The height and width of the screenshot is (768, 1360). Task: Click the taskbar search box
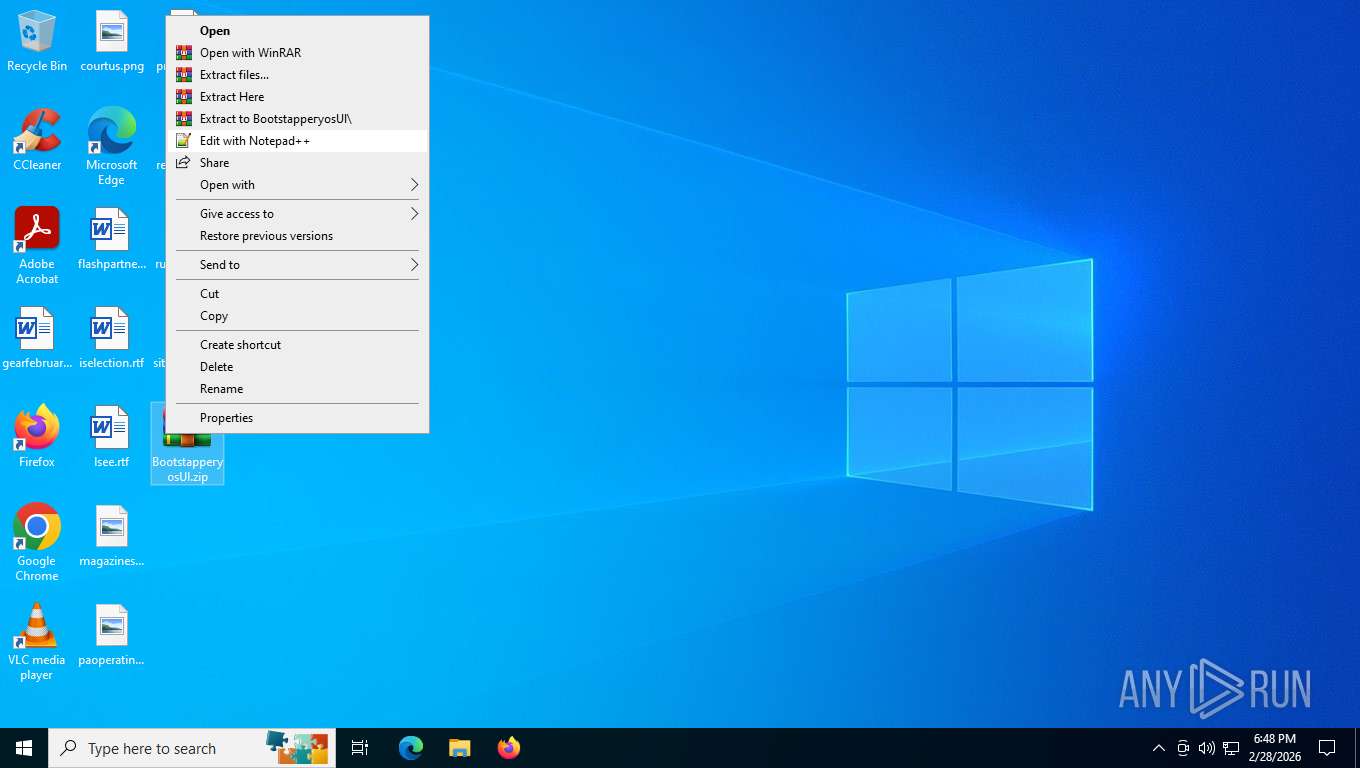[192, 748]
